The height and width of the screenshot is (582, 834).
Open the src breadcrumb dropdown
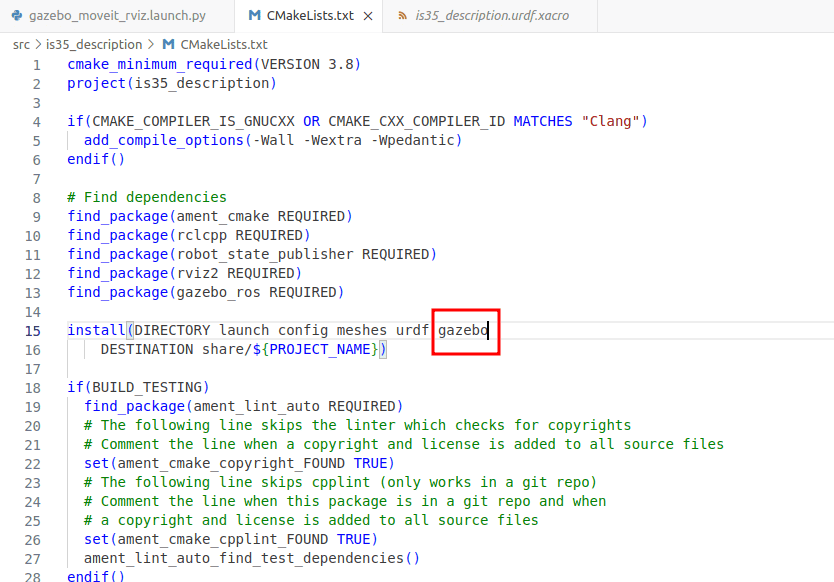(21, 45)
